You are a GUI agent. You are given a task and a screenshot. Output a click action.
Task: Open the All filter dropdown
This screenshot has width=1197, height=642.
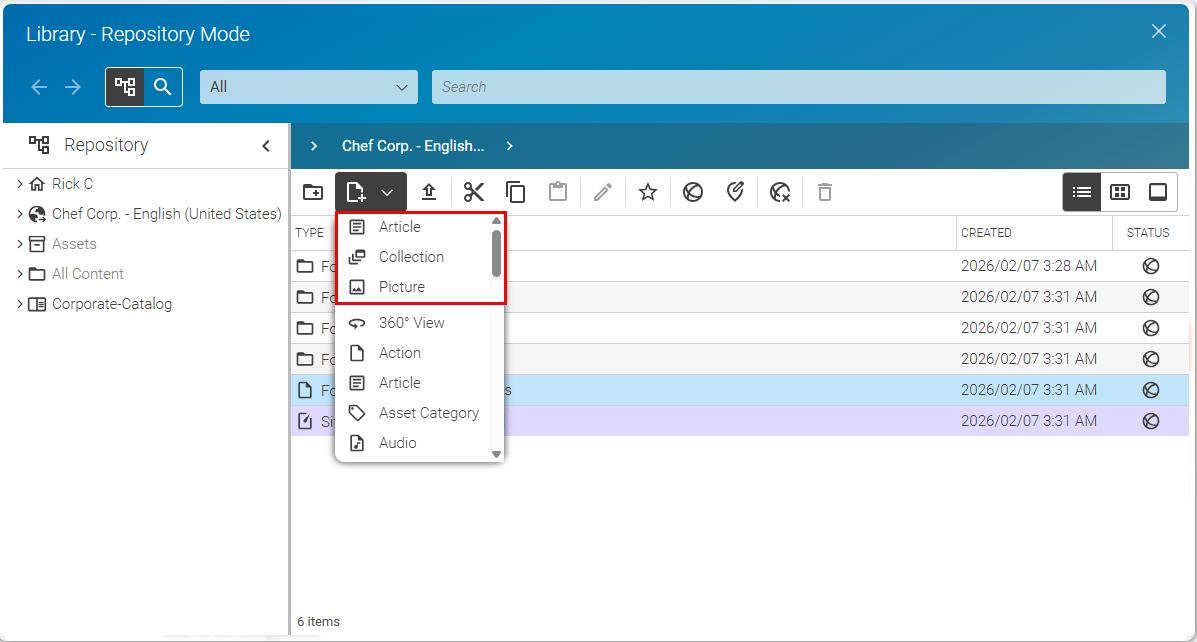coord(308,87)
